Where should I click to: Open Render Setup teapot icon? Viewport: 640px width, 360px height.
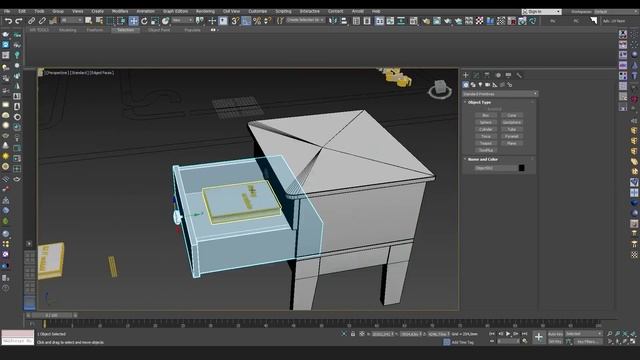coord(426,21)
